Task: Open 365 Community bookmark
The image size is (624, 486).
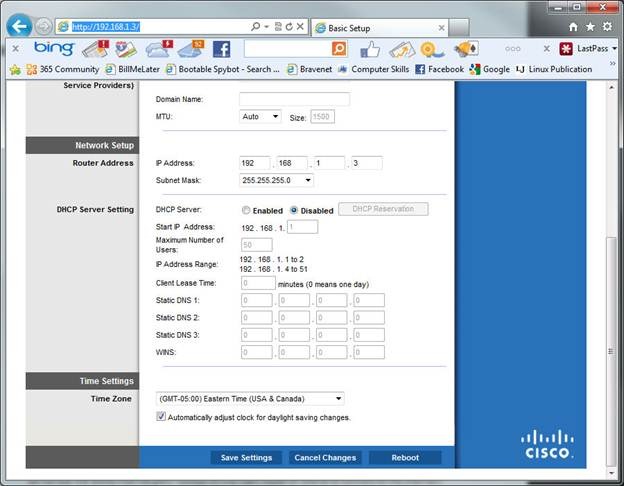Action: pyautogui.click(x=62, y=69)
